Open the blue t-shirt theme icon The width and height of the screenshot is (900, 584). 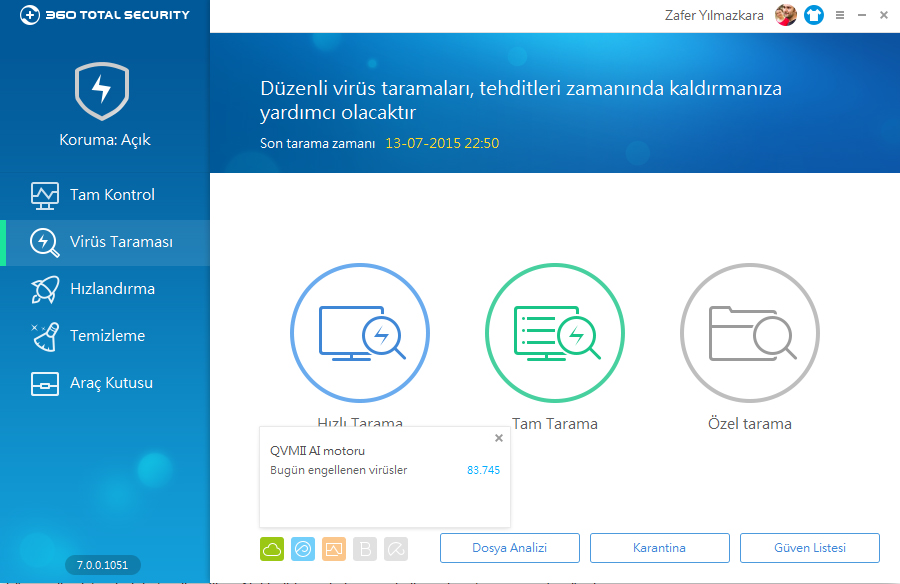click(813, 15)
